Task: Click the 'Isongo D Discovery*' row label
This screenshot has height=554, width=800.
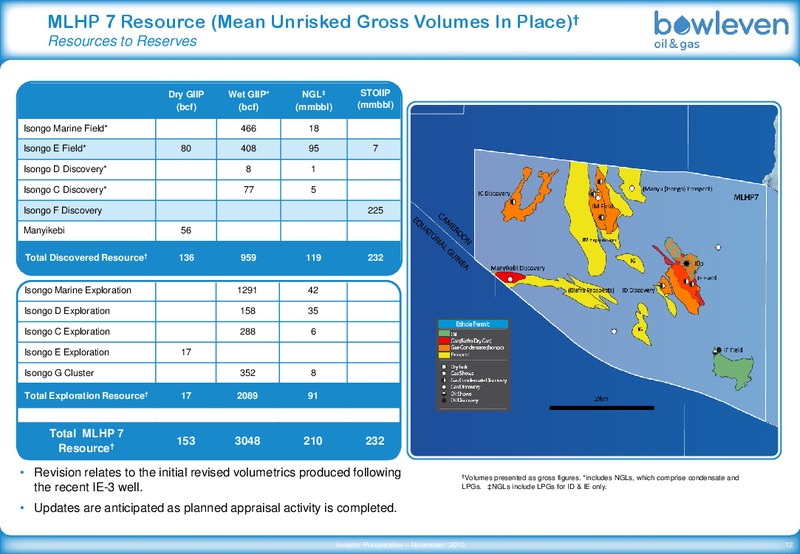Action: [65, 169]
